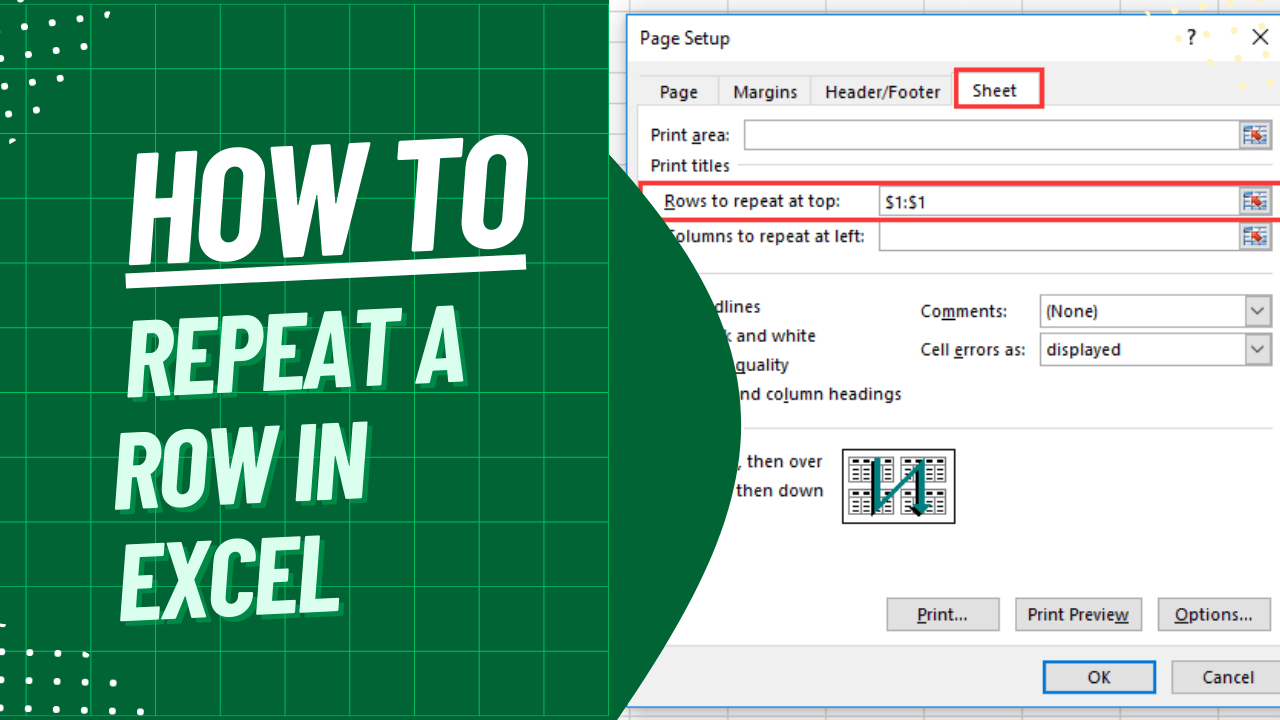Click the Print titles label
This screenshot has width=1280, height=720.
(x=690, y=165)
